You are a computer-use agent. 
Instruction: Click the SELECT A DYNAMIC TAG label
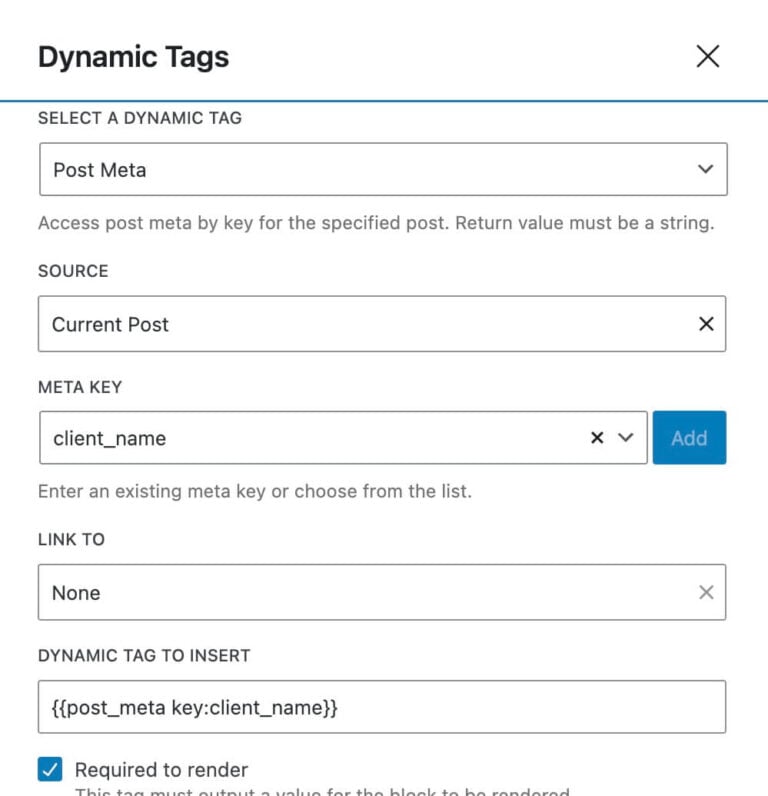coord(140,118)
